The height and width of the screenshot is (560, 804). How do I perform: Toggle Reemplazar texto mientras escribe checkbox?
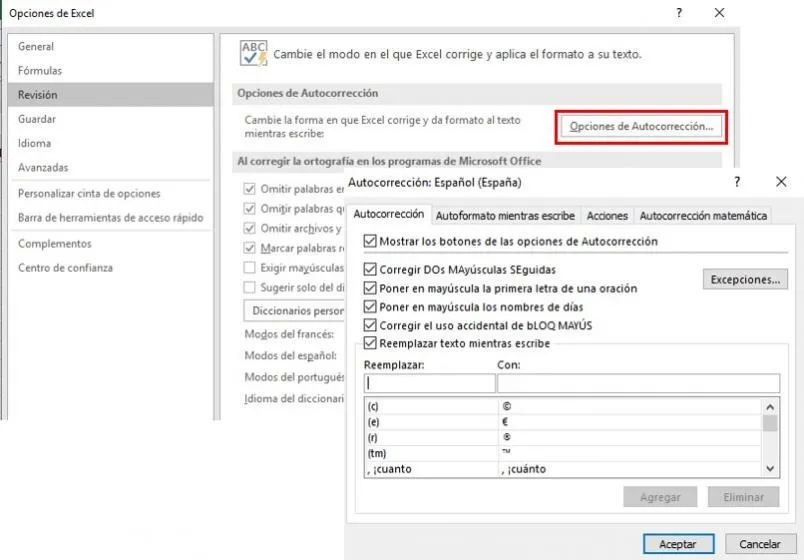(370, 343)
